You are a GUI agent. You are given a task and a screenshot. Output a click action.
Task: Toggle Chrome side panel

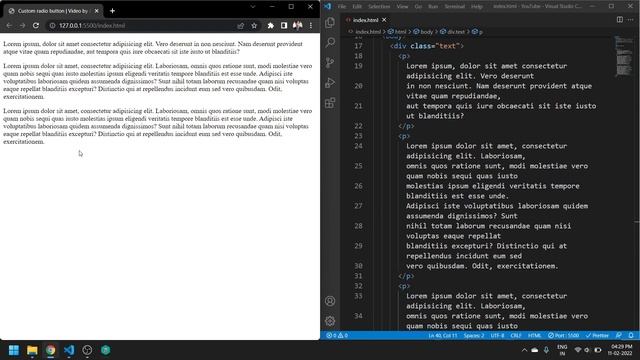coord(284,25)
